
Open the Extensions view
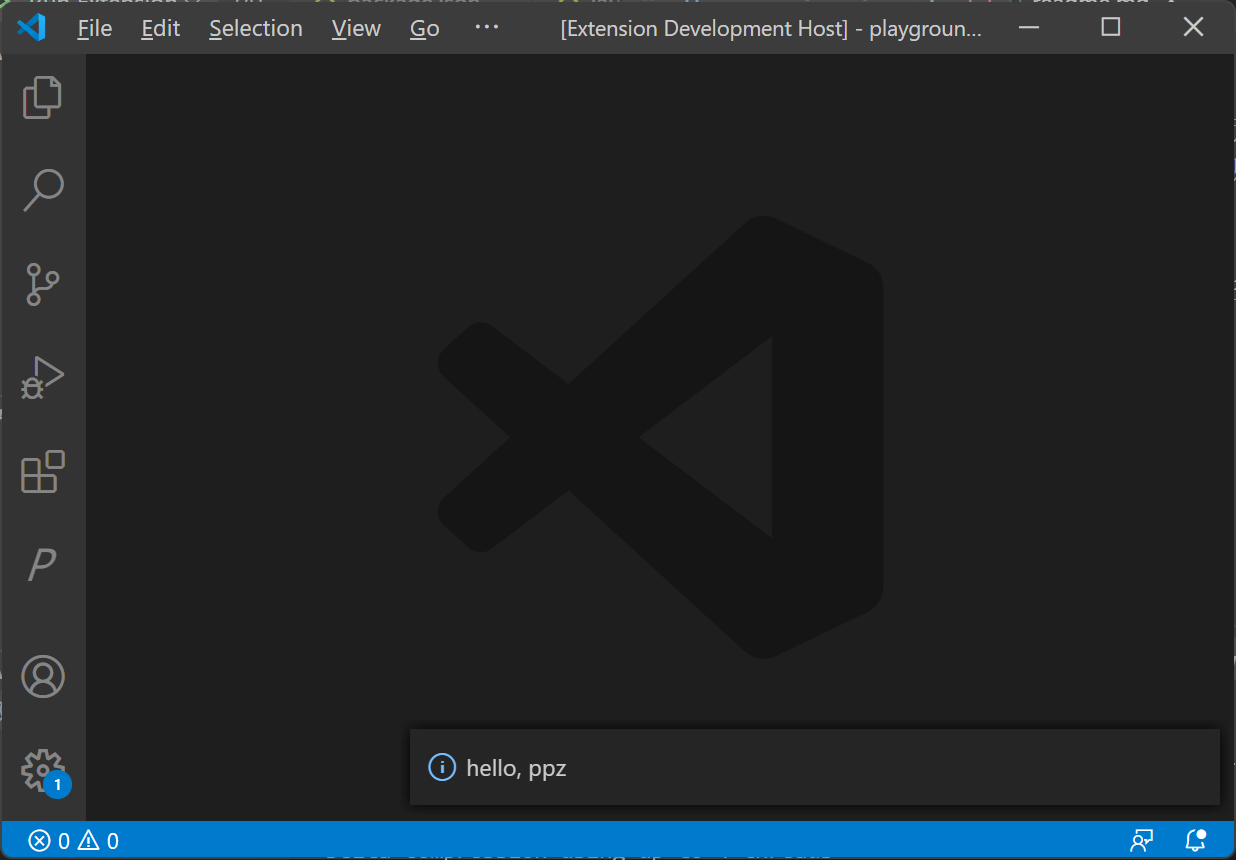point(42,473)
